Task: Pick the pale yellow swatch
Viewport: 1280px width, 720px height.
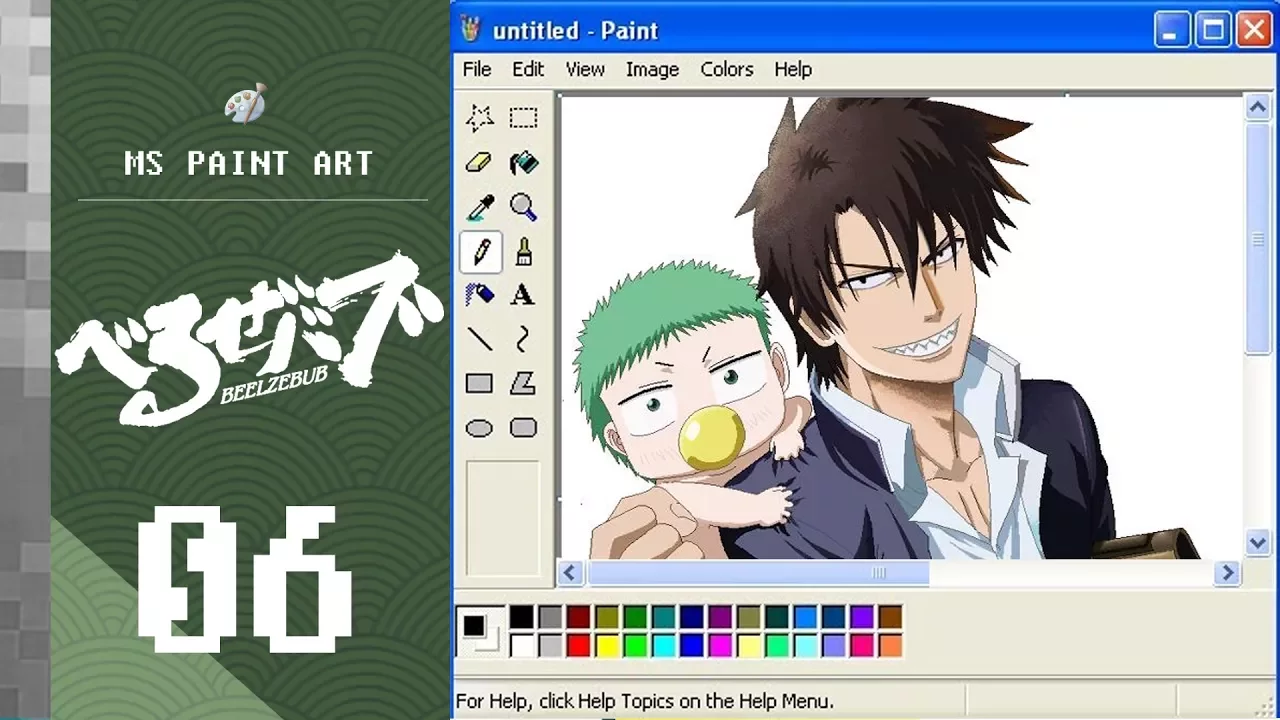Action: pos(748,645)
